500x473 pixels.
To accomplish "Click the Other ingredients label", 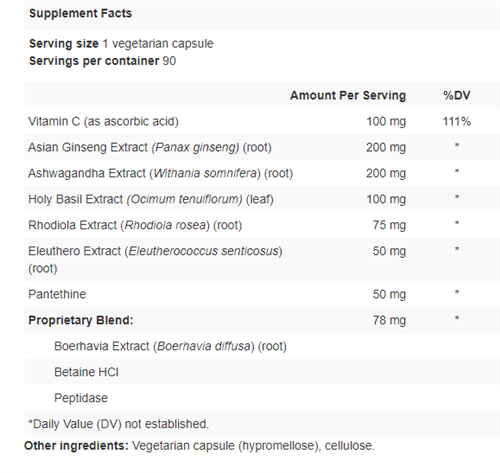I will 76,446.
